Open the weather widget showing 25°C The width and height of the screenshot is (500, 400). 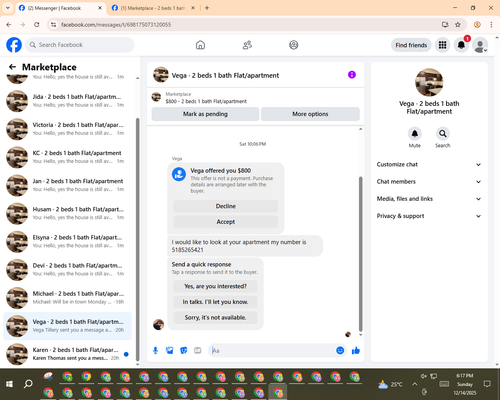390,384
